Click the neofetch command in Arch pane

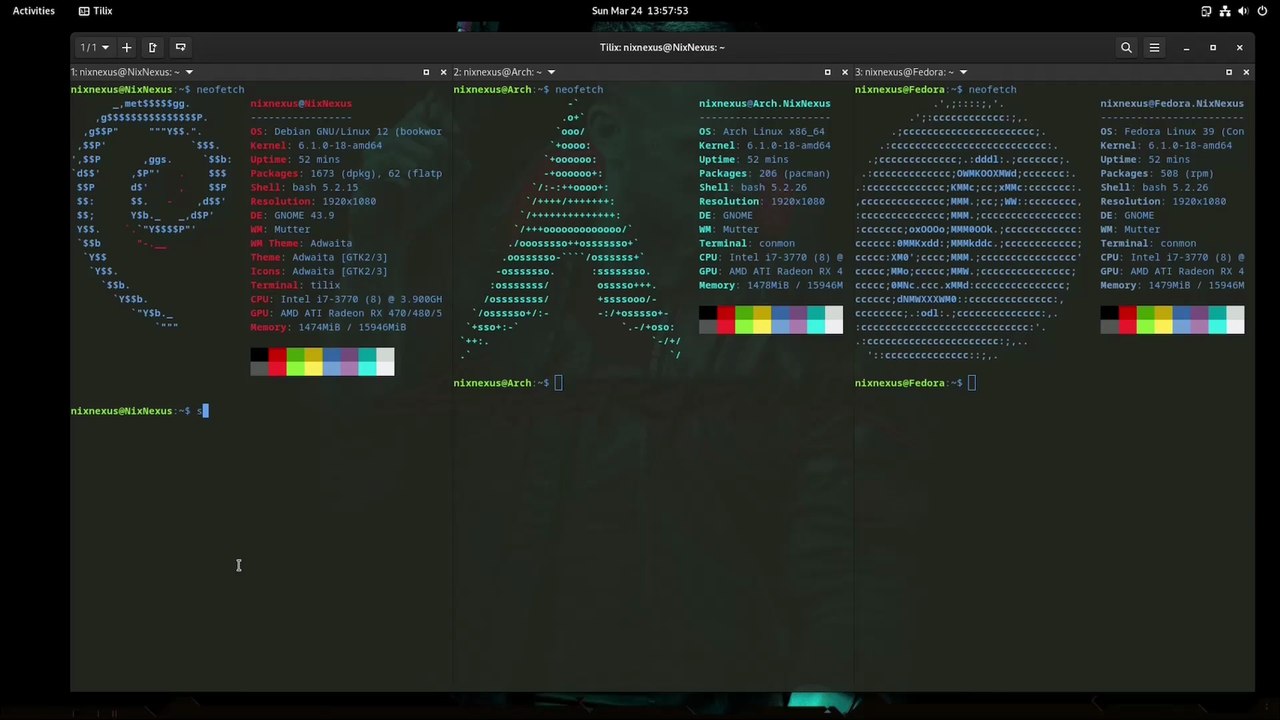[579, 89]
